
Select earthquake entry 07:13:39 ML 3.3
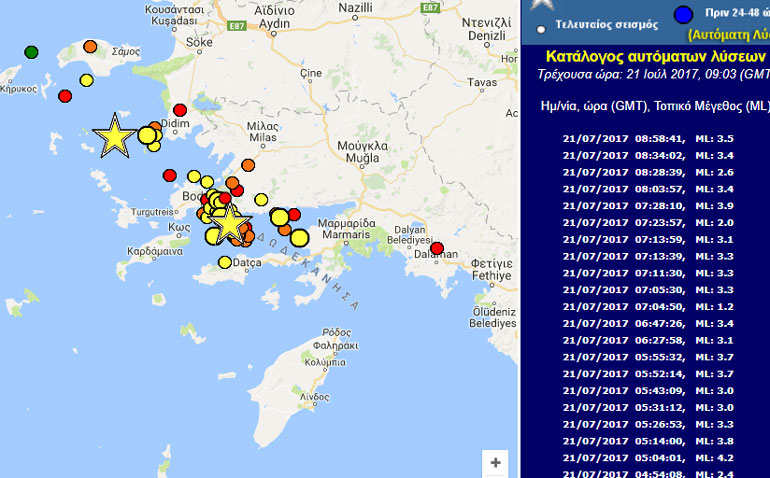point(648,256)
